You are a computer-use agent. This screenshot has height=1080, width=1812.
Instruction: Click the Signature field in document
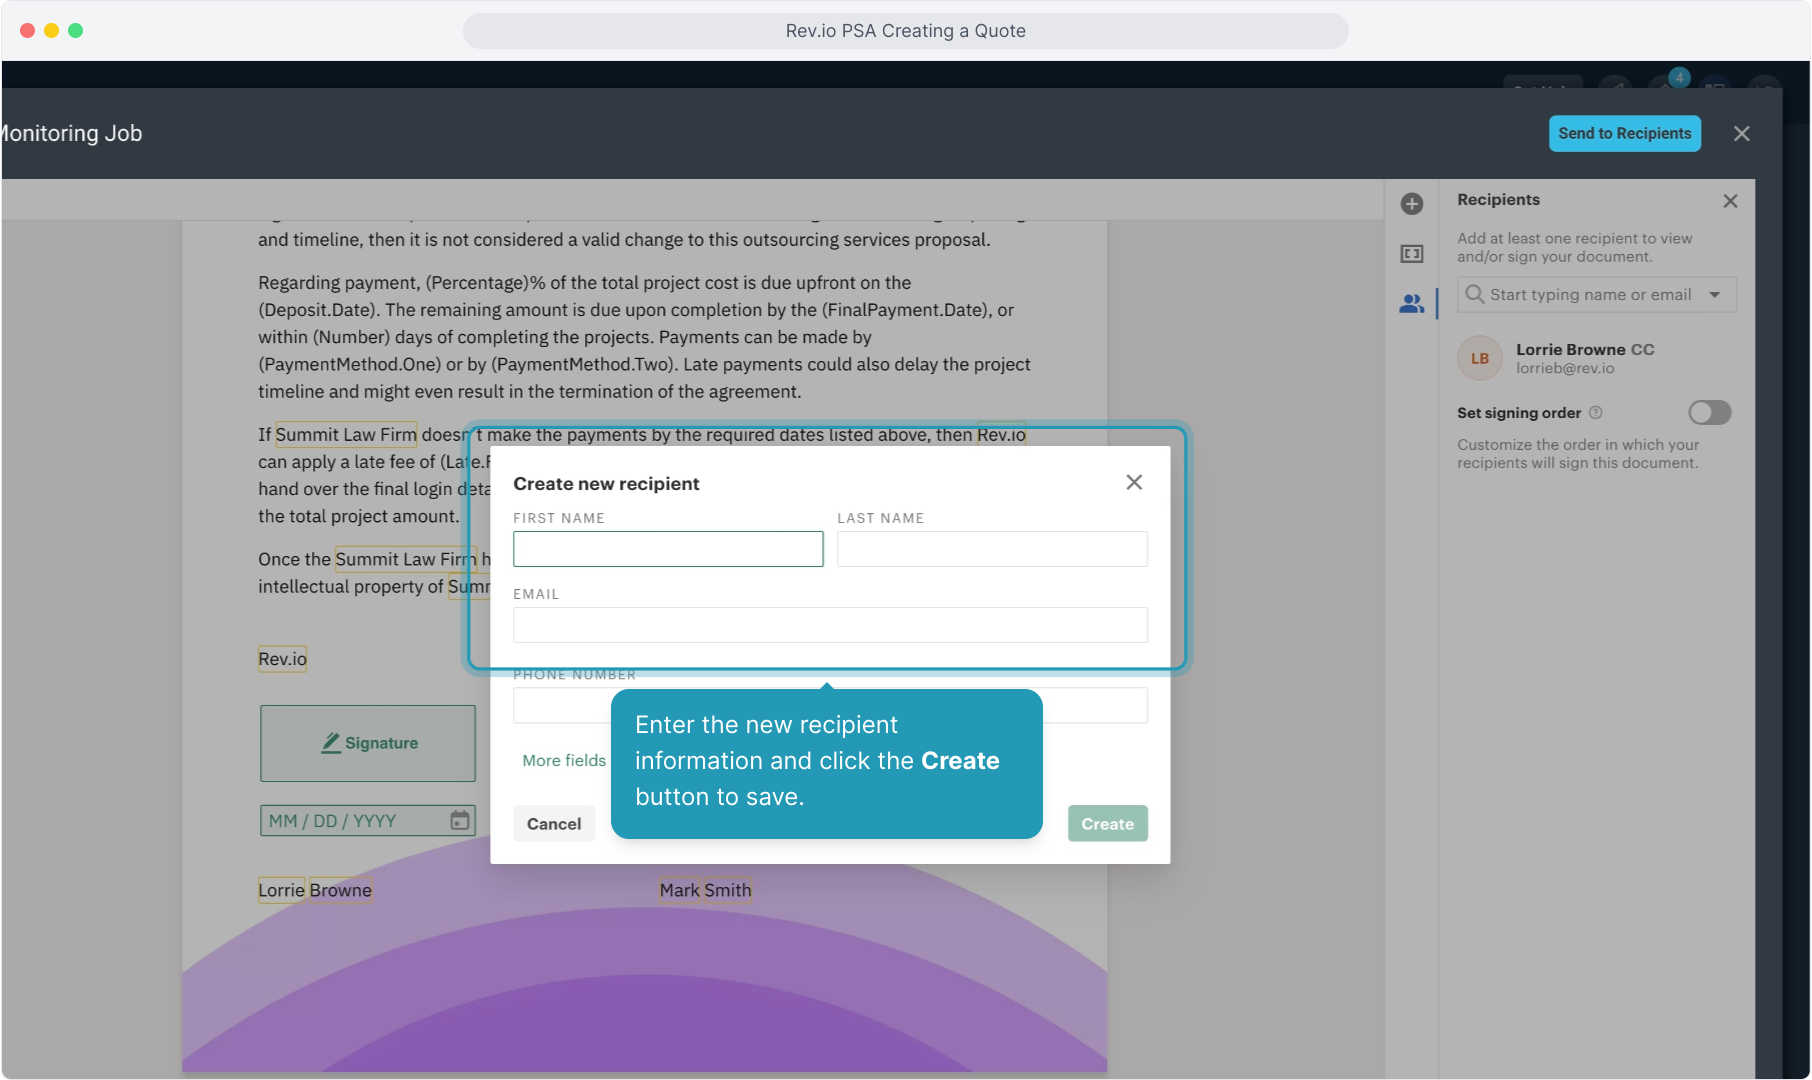(x=368, y=743)
